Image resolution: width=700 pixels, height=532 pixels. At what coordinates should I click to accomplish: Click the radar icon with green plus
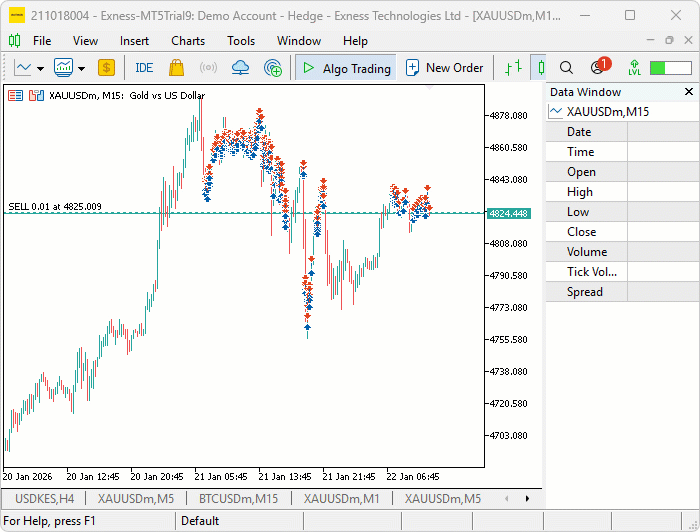273,68
